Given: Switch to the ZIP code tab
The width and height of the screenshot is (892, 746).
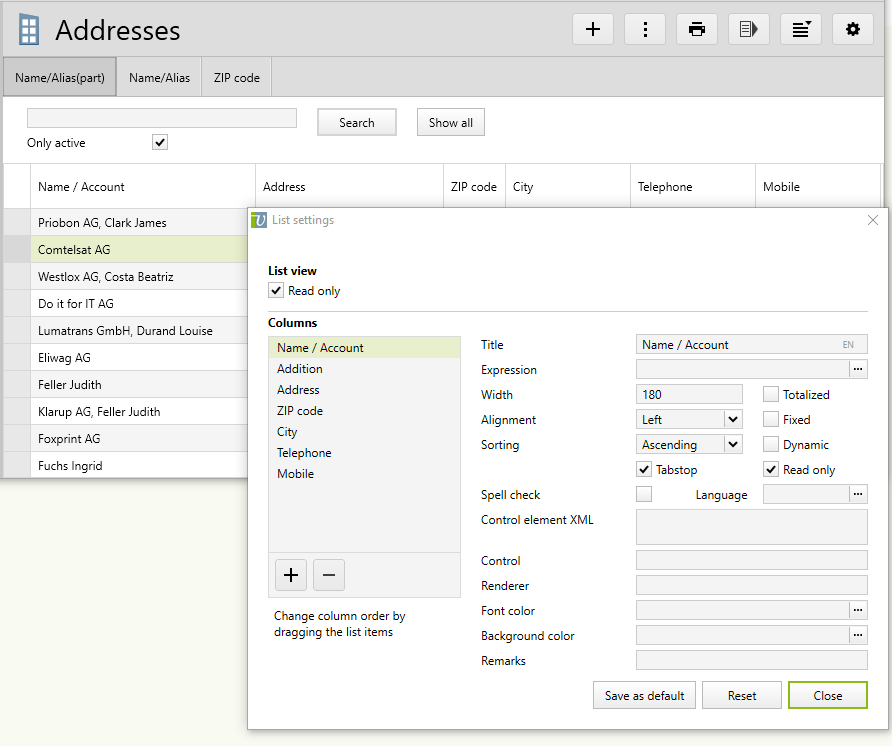Looking at the screenshot, I should [x=237, y=78].
